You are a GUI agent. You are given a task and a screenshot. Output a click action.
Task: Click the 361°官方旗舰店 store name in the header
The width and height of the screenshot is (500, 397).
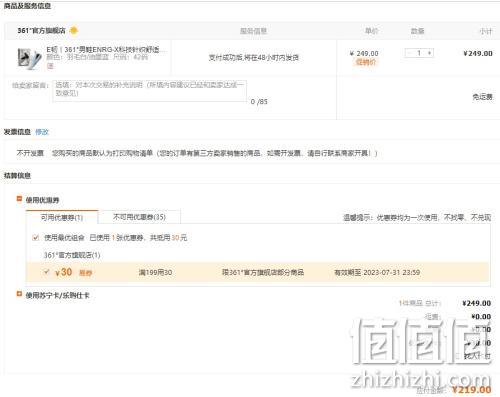point(41,31)
